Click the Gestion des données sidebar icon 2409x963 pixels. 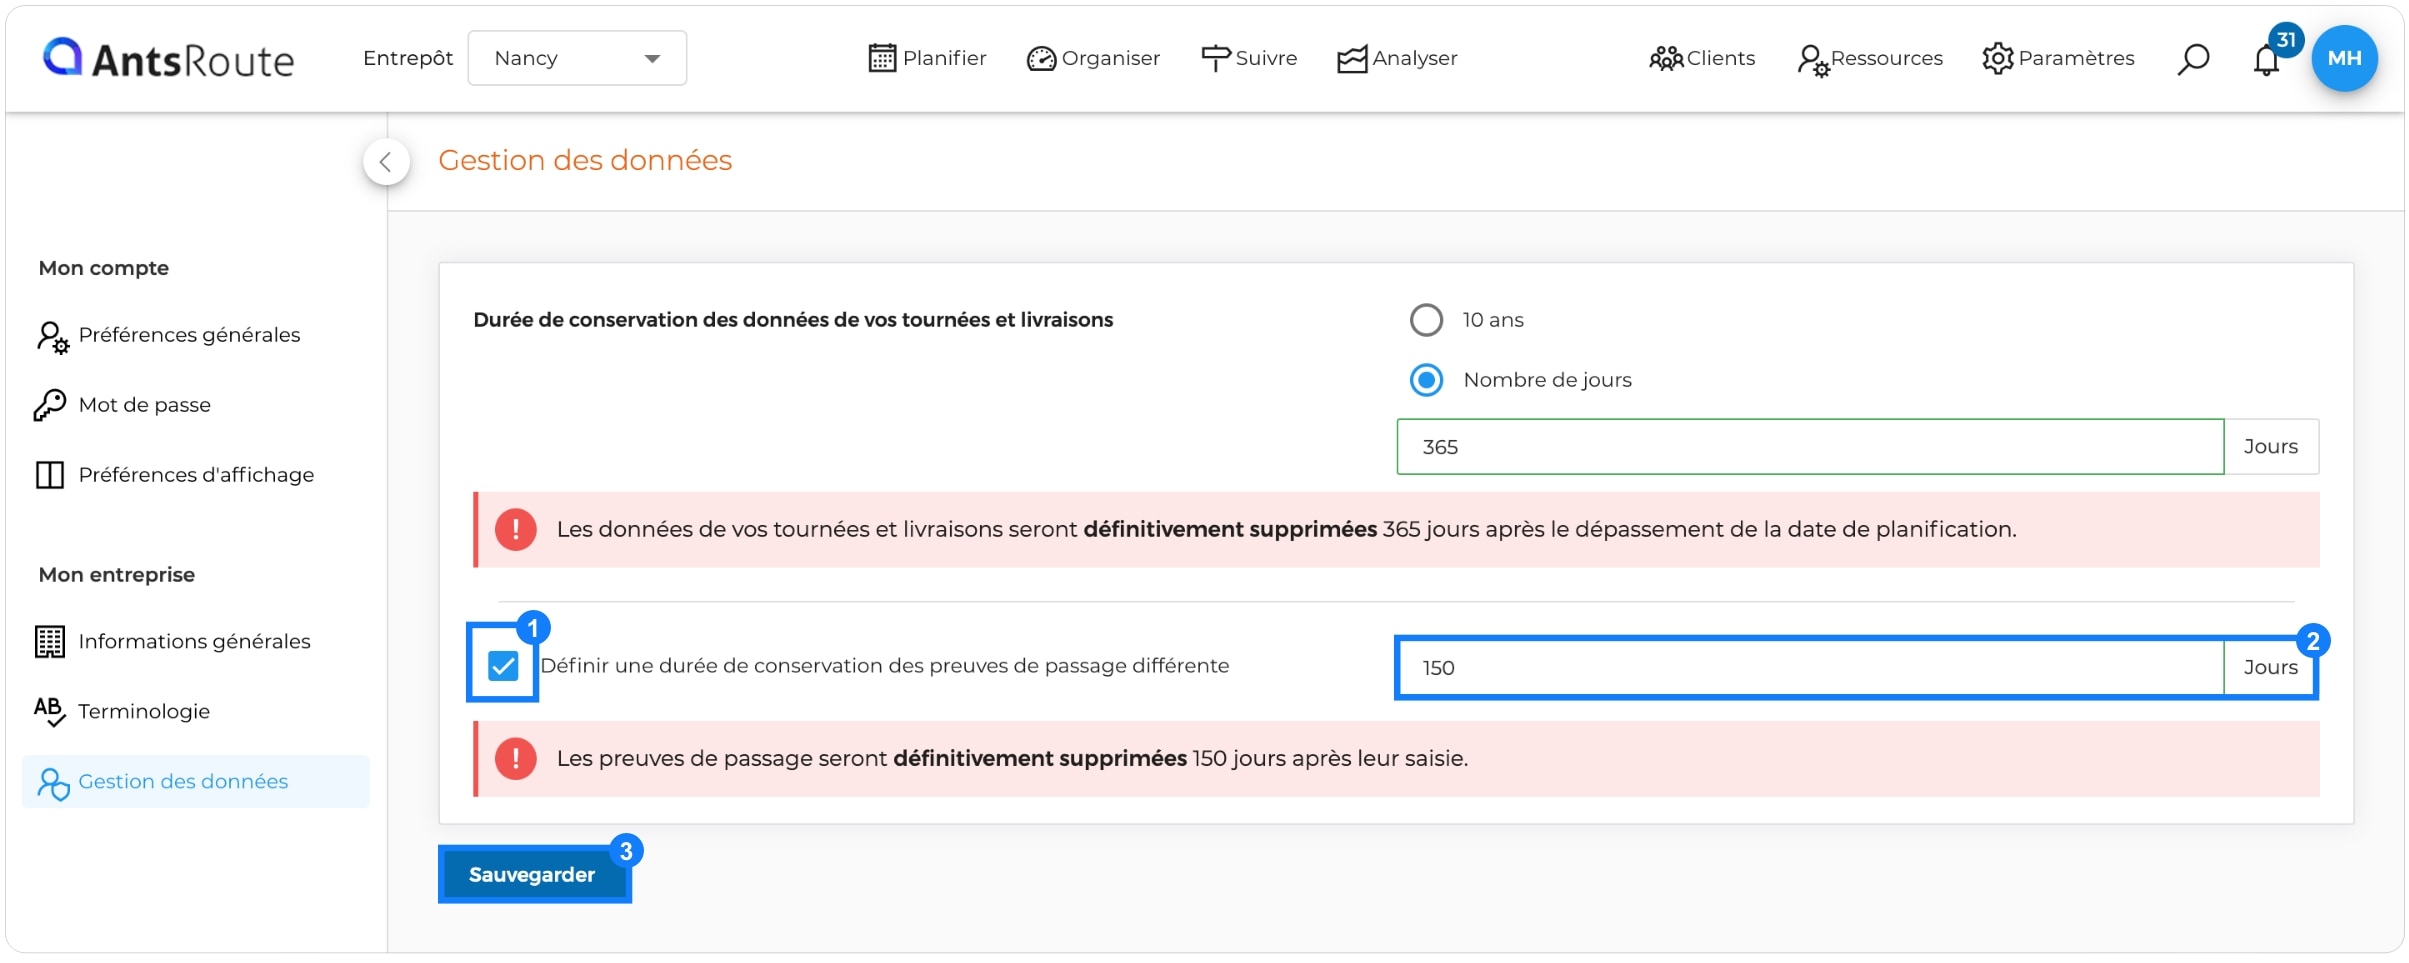click(x=53, y=783)
